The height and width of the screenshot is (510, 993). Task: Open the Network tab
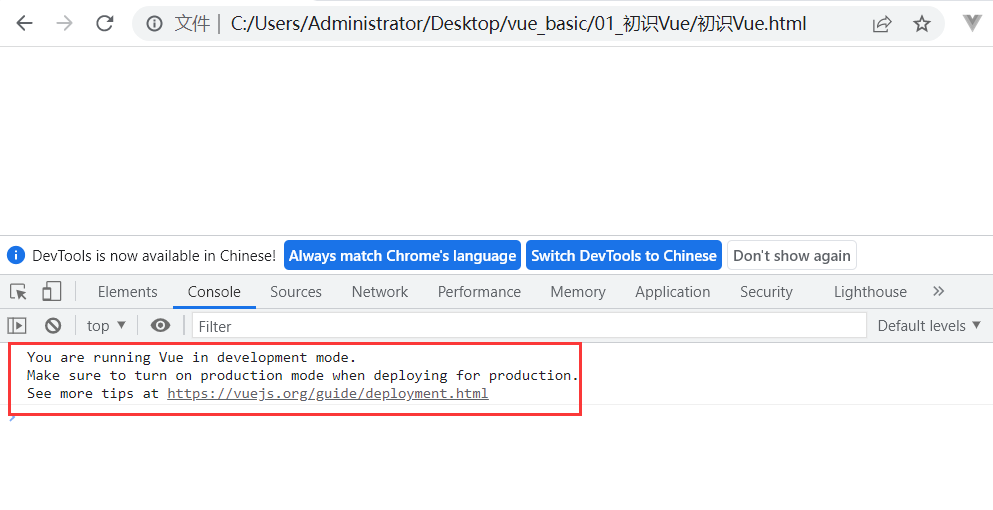380,291
